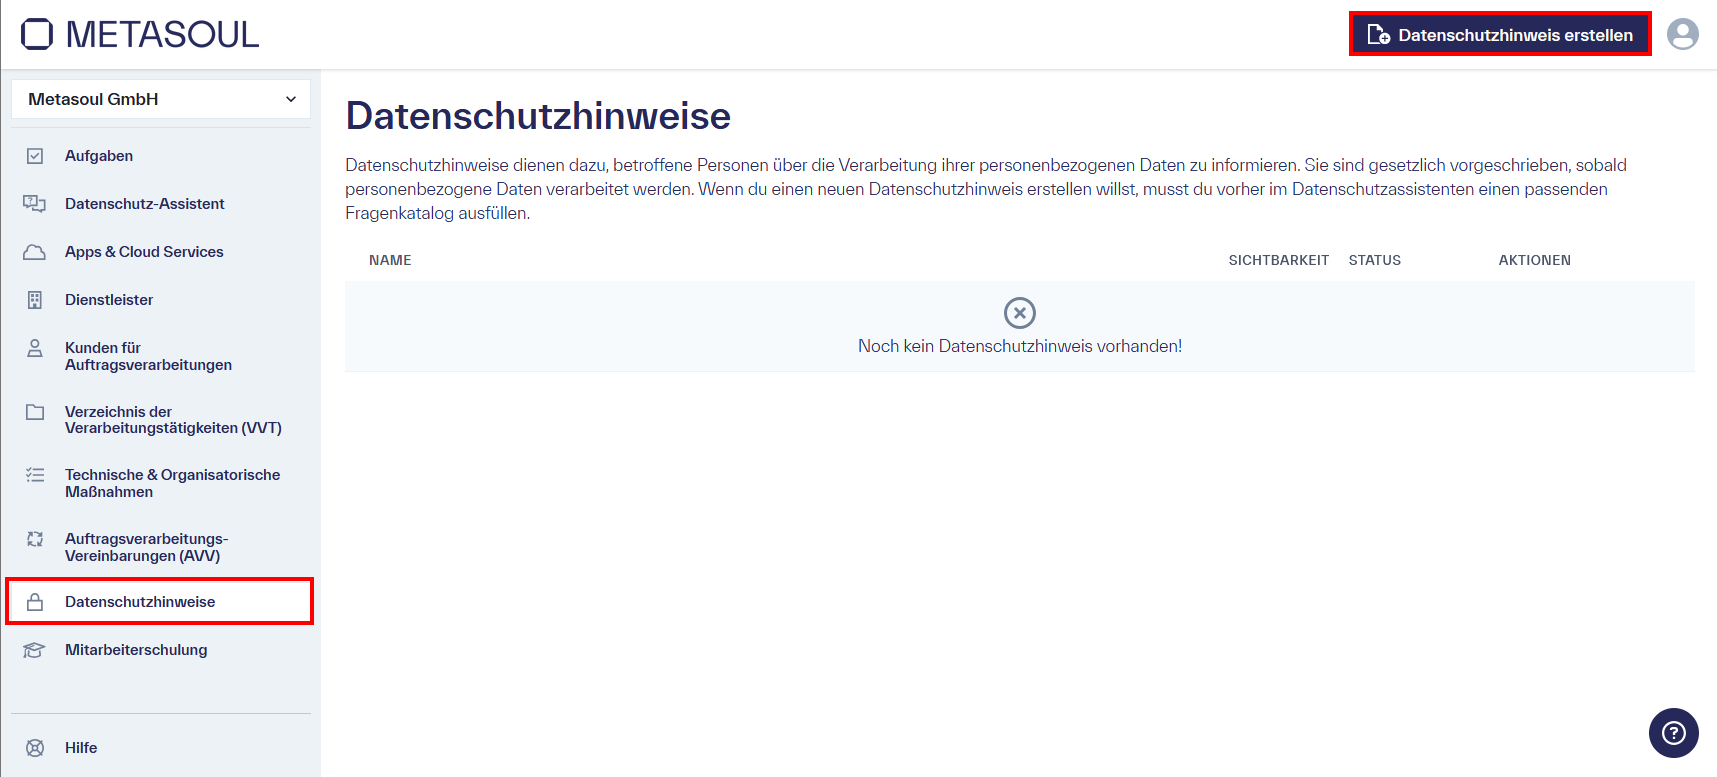Click the building icon beside Dienstleister
The height and width of the screenshot is (777, 1717).
[35, 300]
